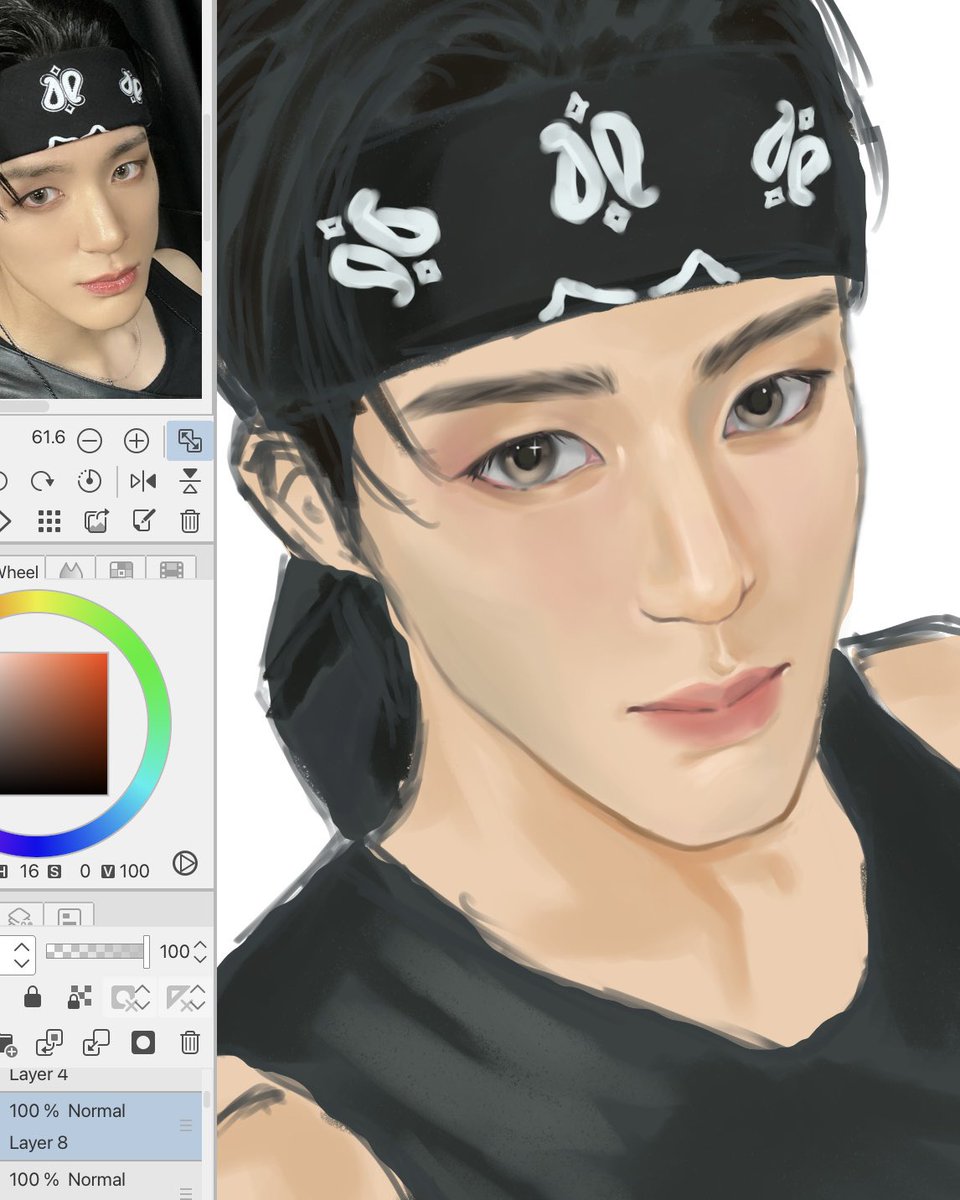Open Color History filmstrip tab
960x1200 pixels.
tap(171, 569)
